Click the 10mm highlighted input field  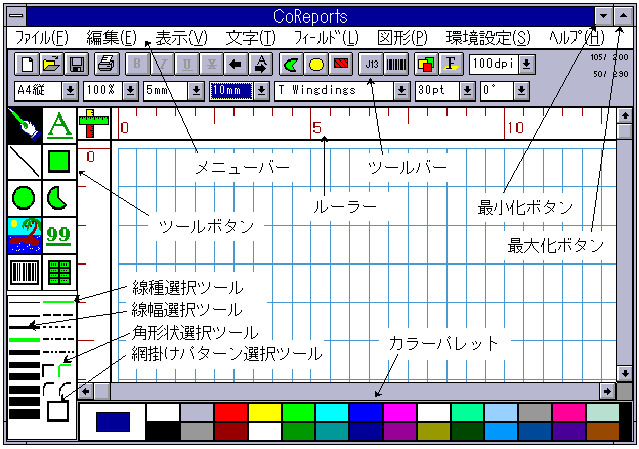tap(231, 91)
